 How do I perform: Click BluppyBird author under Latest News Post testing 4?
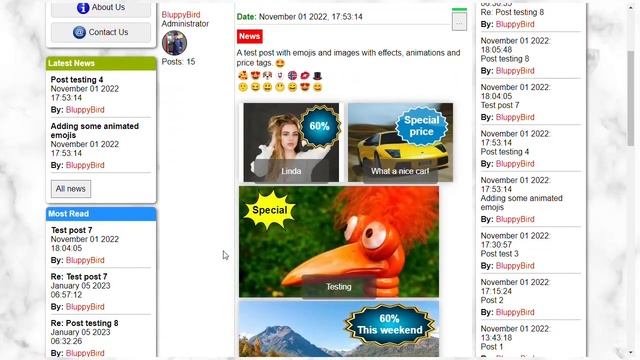(85, 110)
